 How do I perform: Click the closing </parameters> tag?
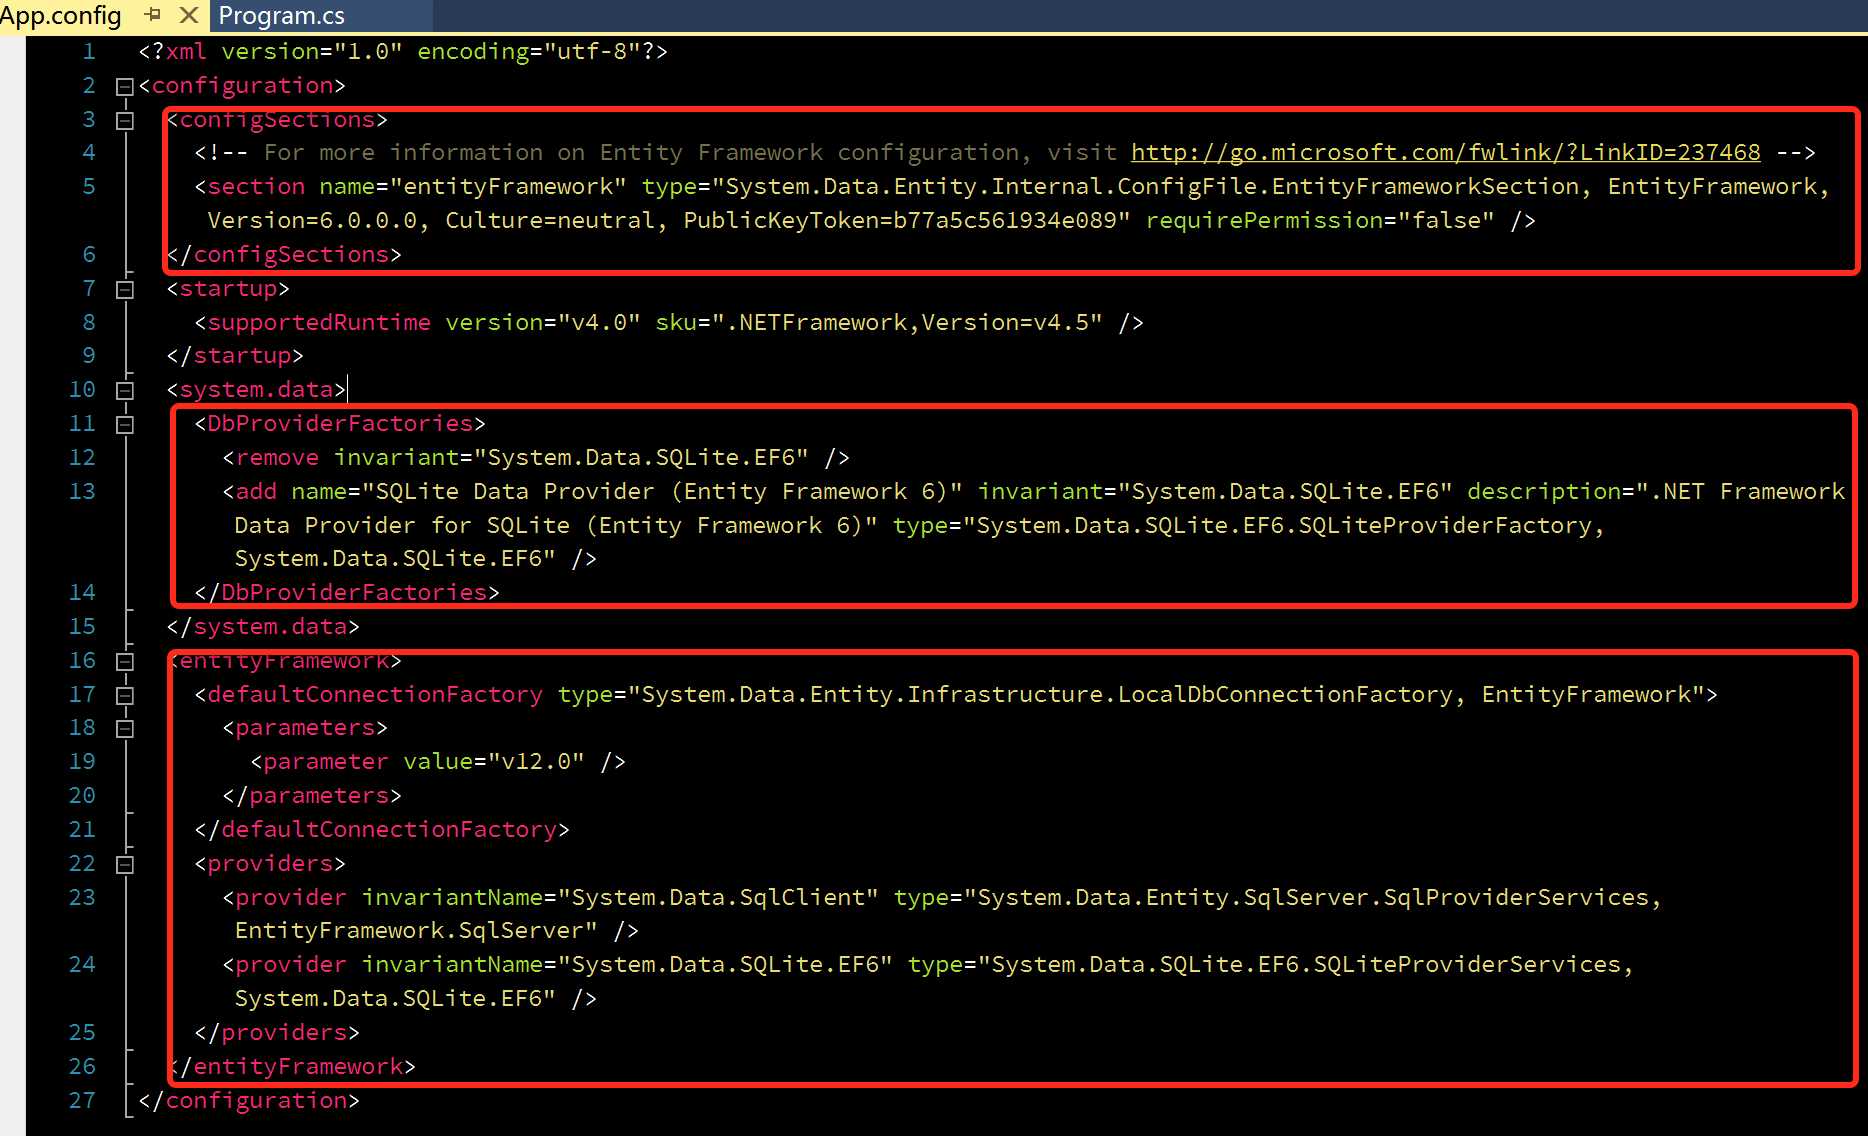[312, 795]
